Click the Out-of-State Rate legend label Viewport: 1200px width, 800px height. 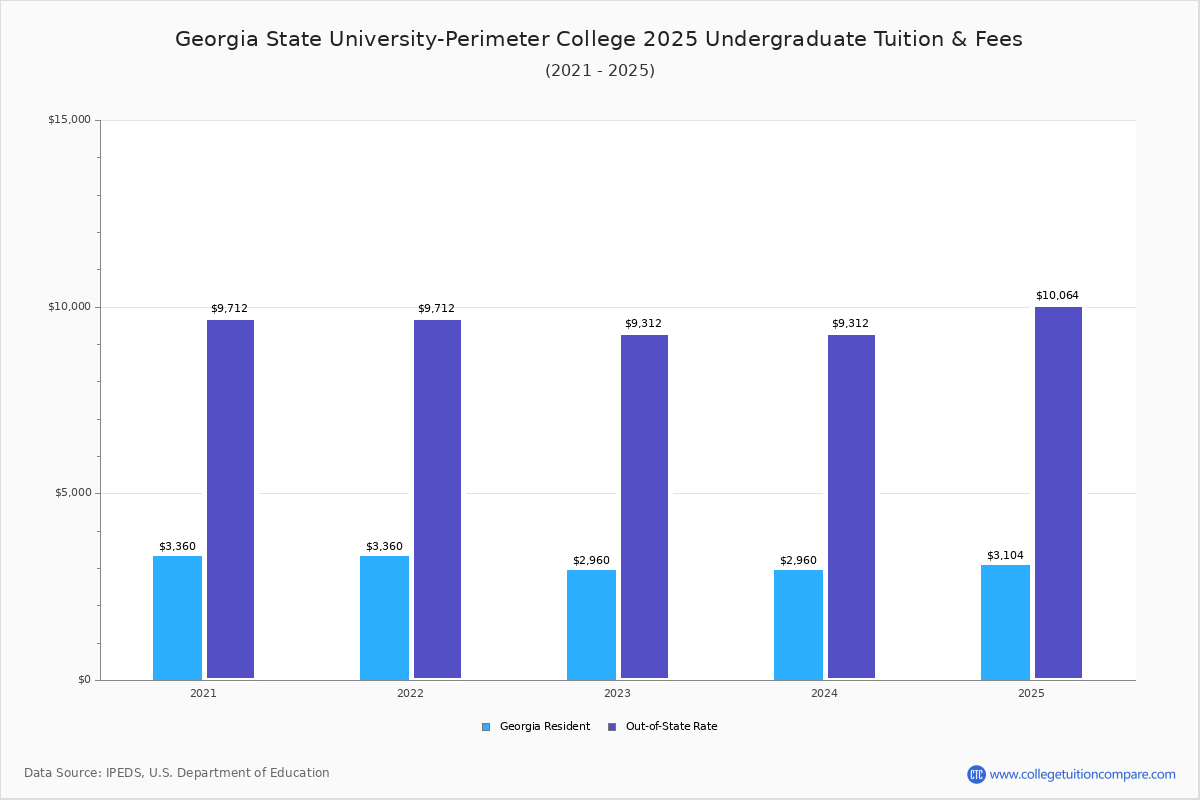(671, 727)
